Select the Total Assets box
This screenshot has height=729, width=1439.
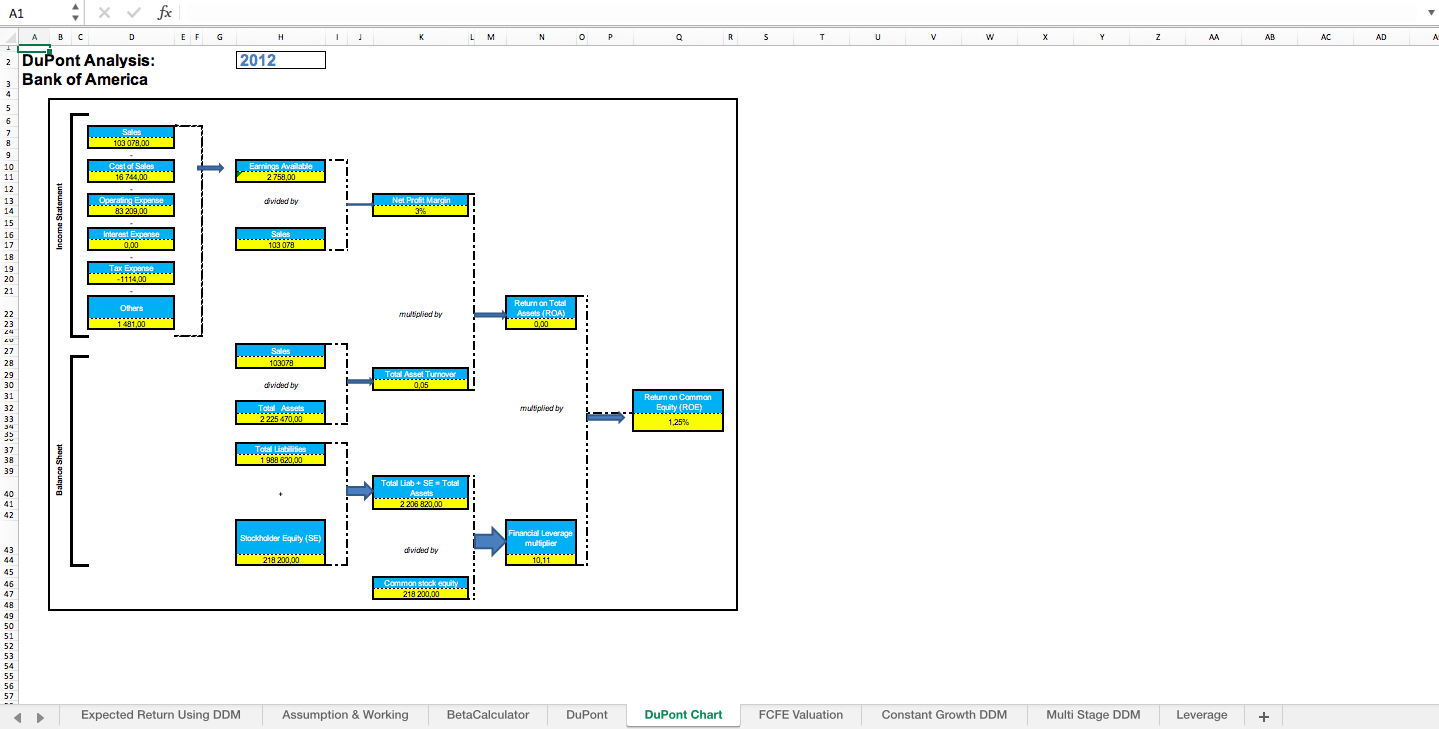(280, 413)
